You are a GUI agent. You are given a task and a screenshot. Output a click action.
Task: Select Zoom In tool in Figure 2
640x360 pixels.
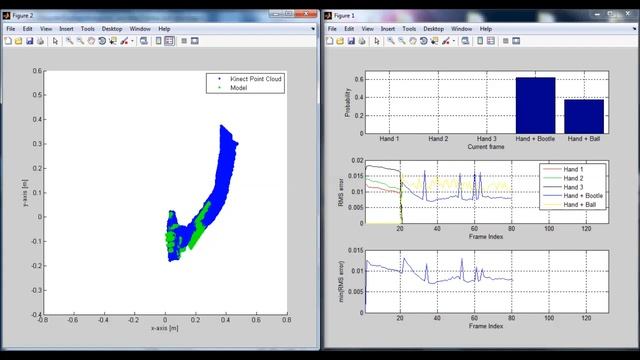click(x=69, y=41)
